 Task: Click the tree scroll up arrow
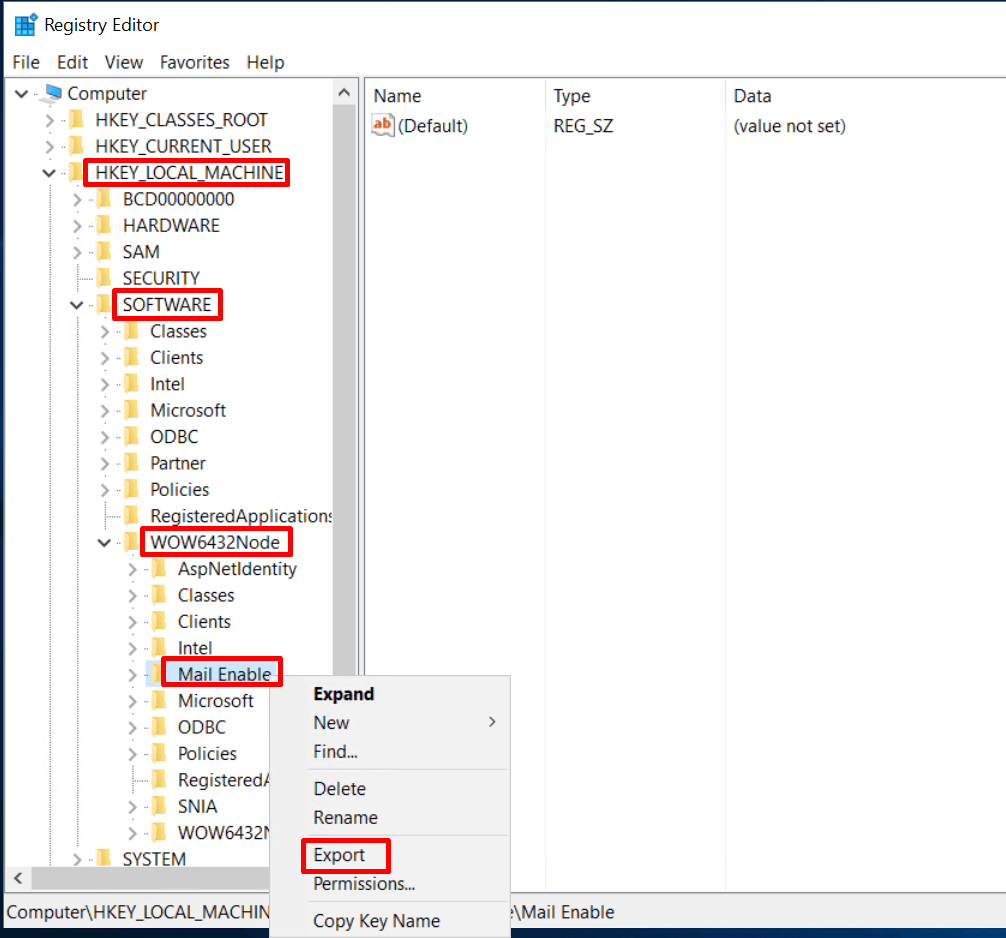344,93
